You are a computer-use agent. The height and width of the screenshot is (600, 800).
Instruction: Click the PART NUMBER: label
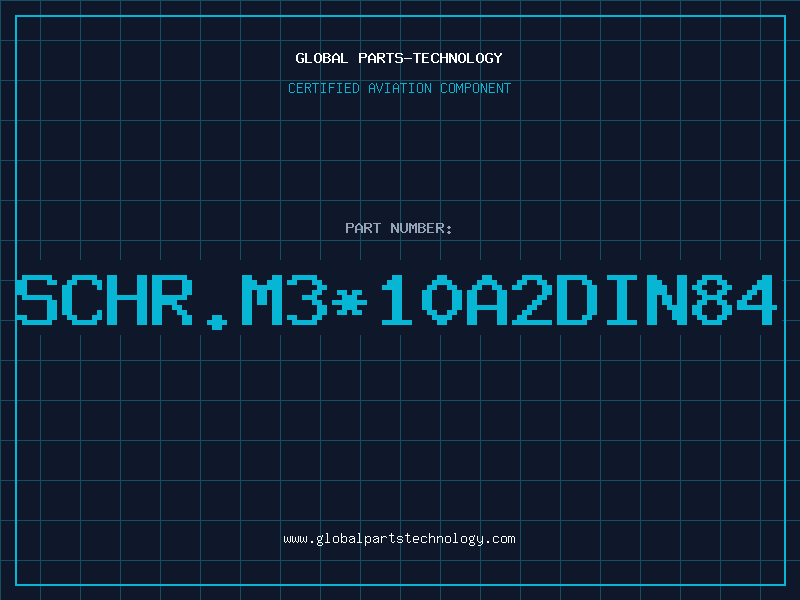tap(398, 228)
